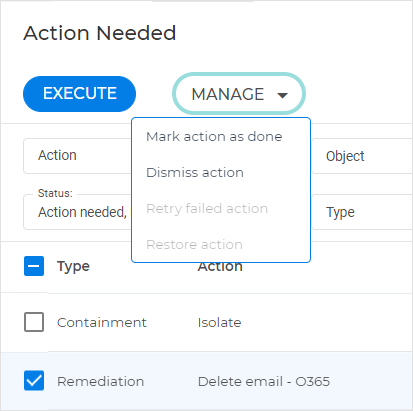Screen dimensions: 413x411
Task: Select Restore action menu entry
Action: (x=194, y=245)
